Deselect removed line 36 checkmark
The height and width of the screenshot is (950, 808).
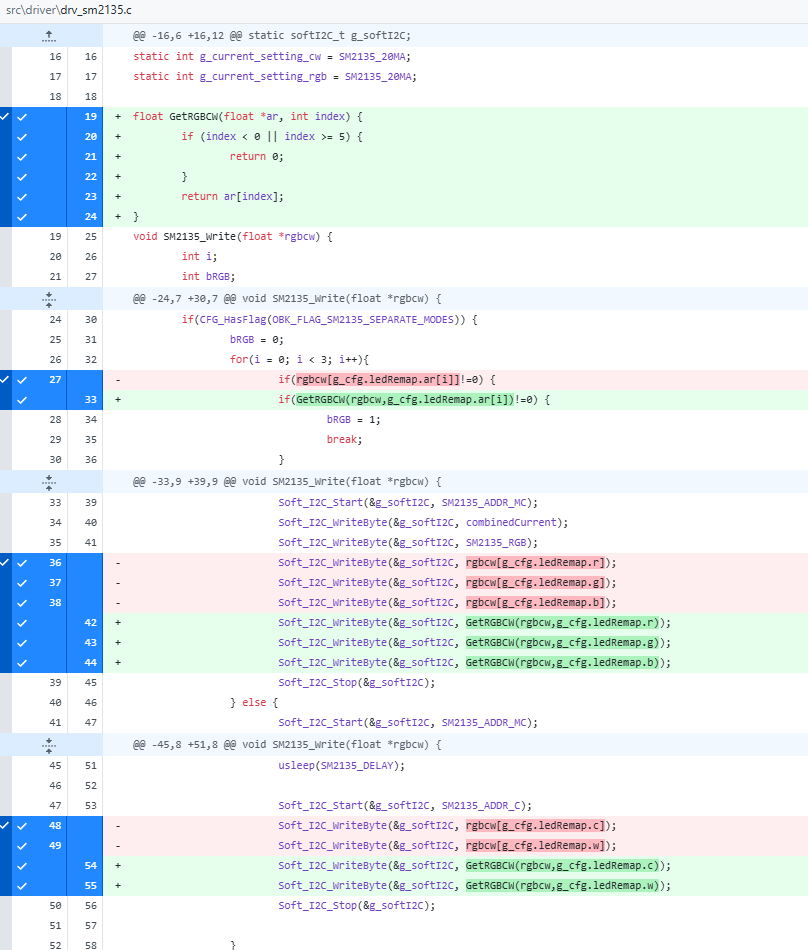[x=22, y=563]
